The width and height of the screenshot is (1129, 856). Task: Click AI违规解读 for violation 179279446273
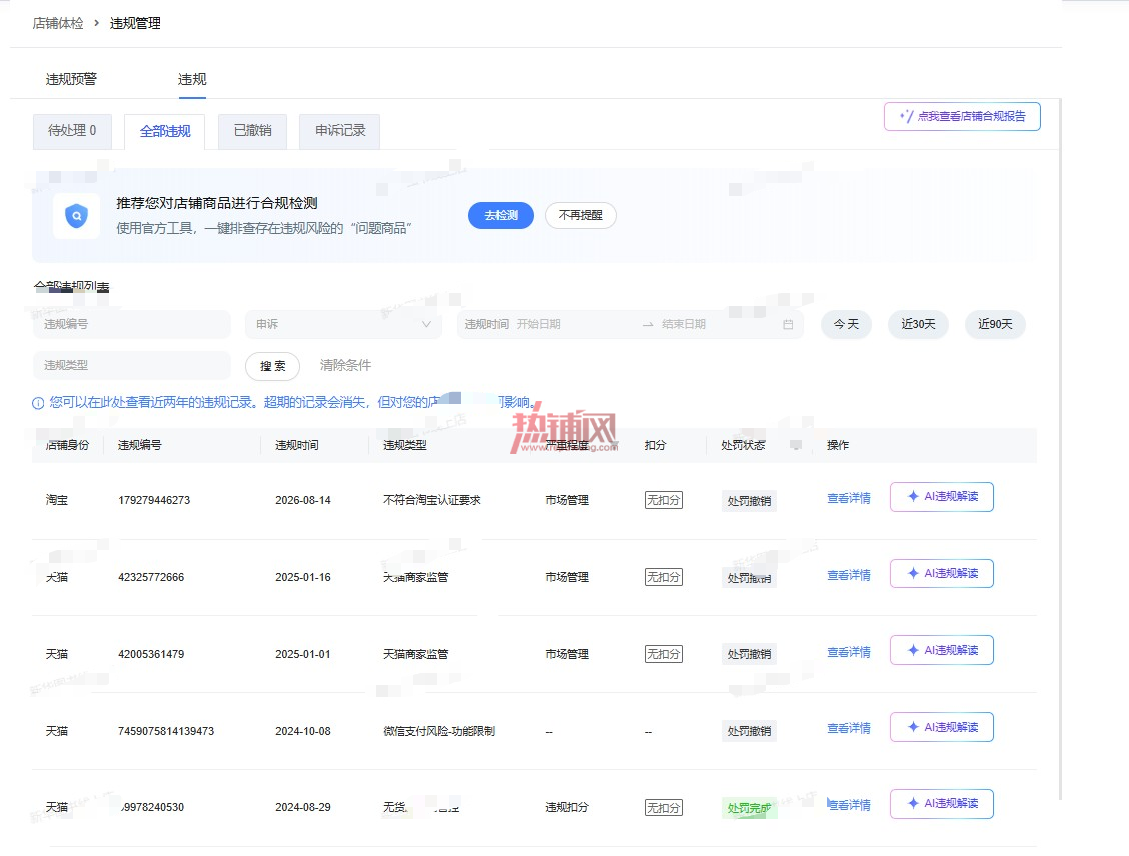[x=942, y=497]
